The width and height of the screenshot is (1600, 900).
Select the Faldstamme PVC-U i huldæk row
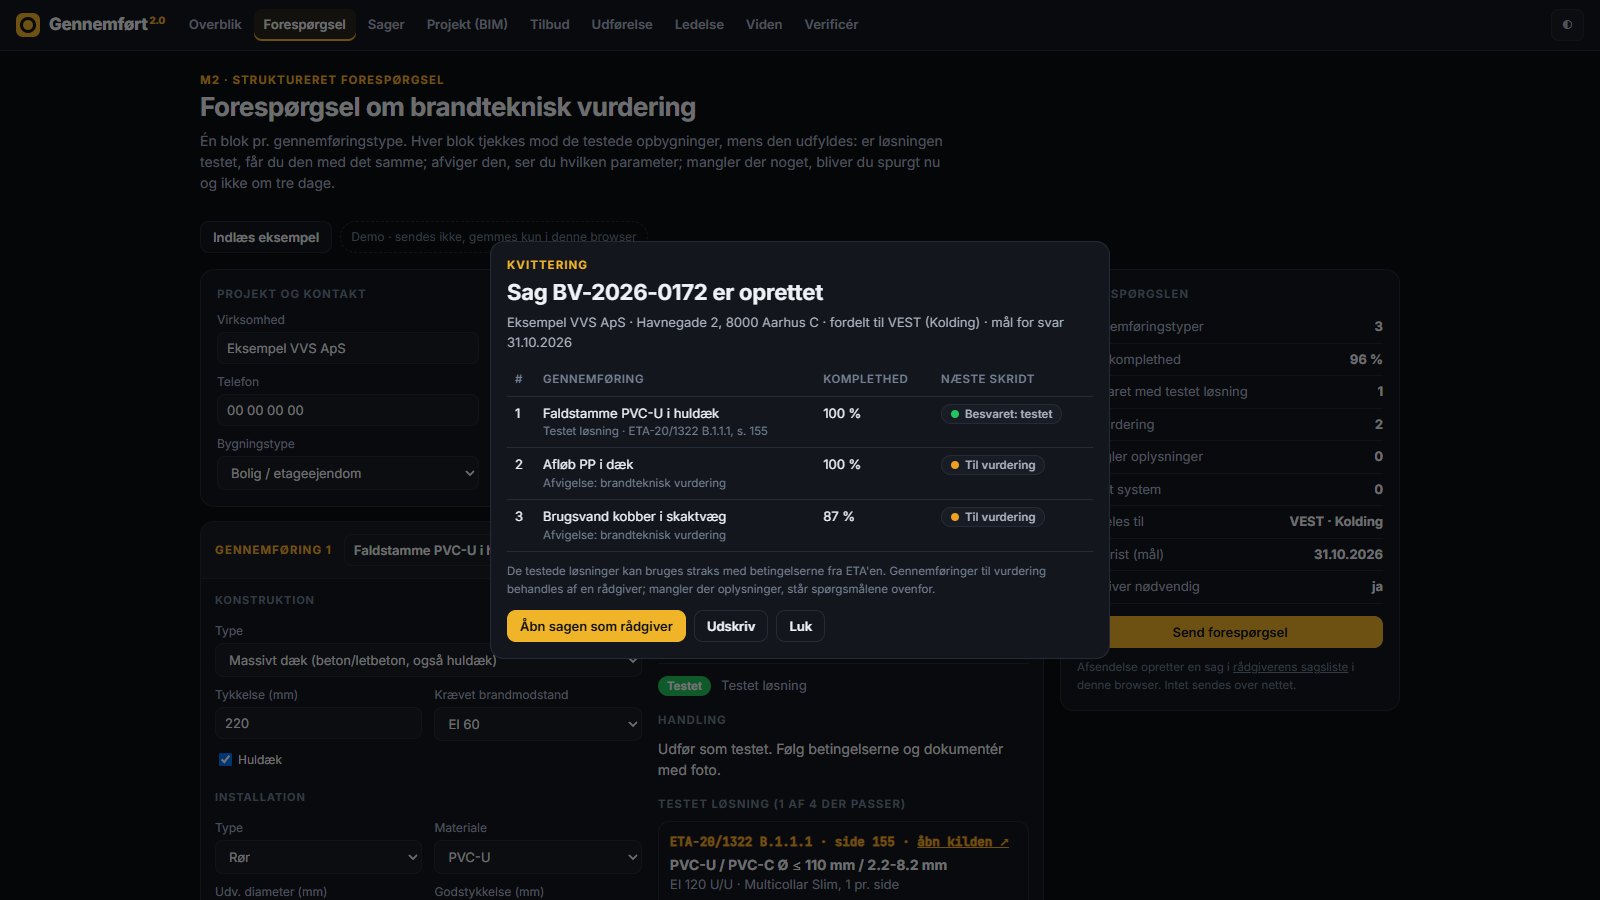(x=800, y=422)
